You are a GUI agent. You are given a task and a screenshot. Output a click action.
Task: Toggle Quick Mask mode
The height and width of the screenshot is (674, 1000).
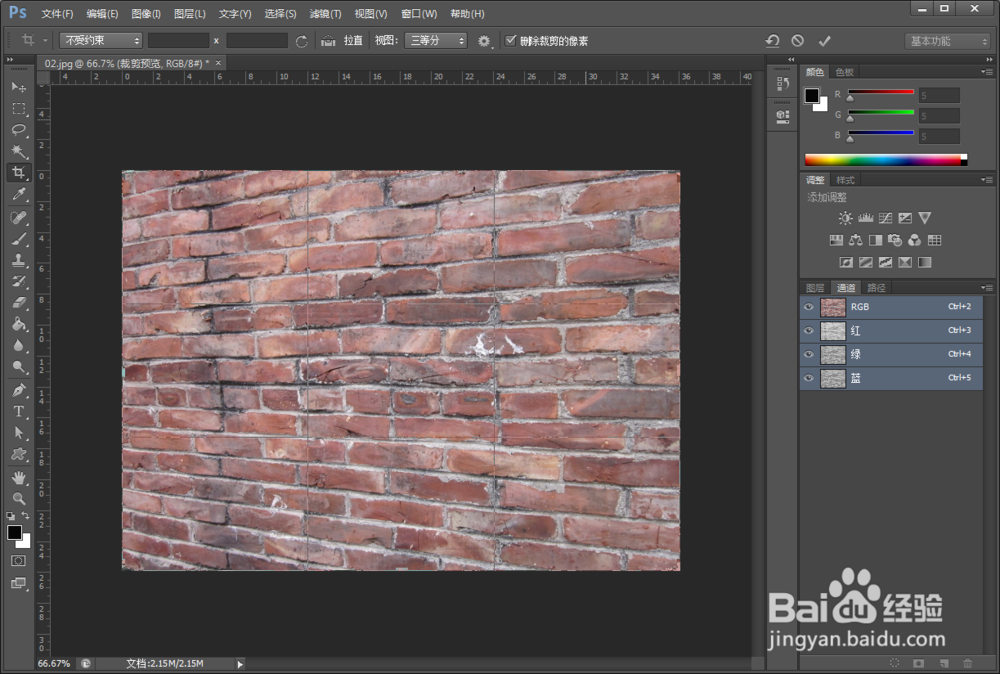(x=18, y=560)
